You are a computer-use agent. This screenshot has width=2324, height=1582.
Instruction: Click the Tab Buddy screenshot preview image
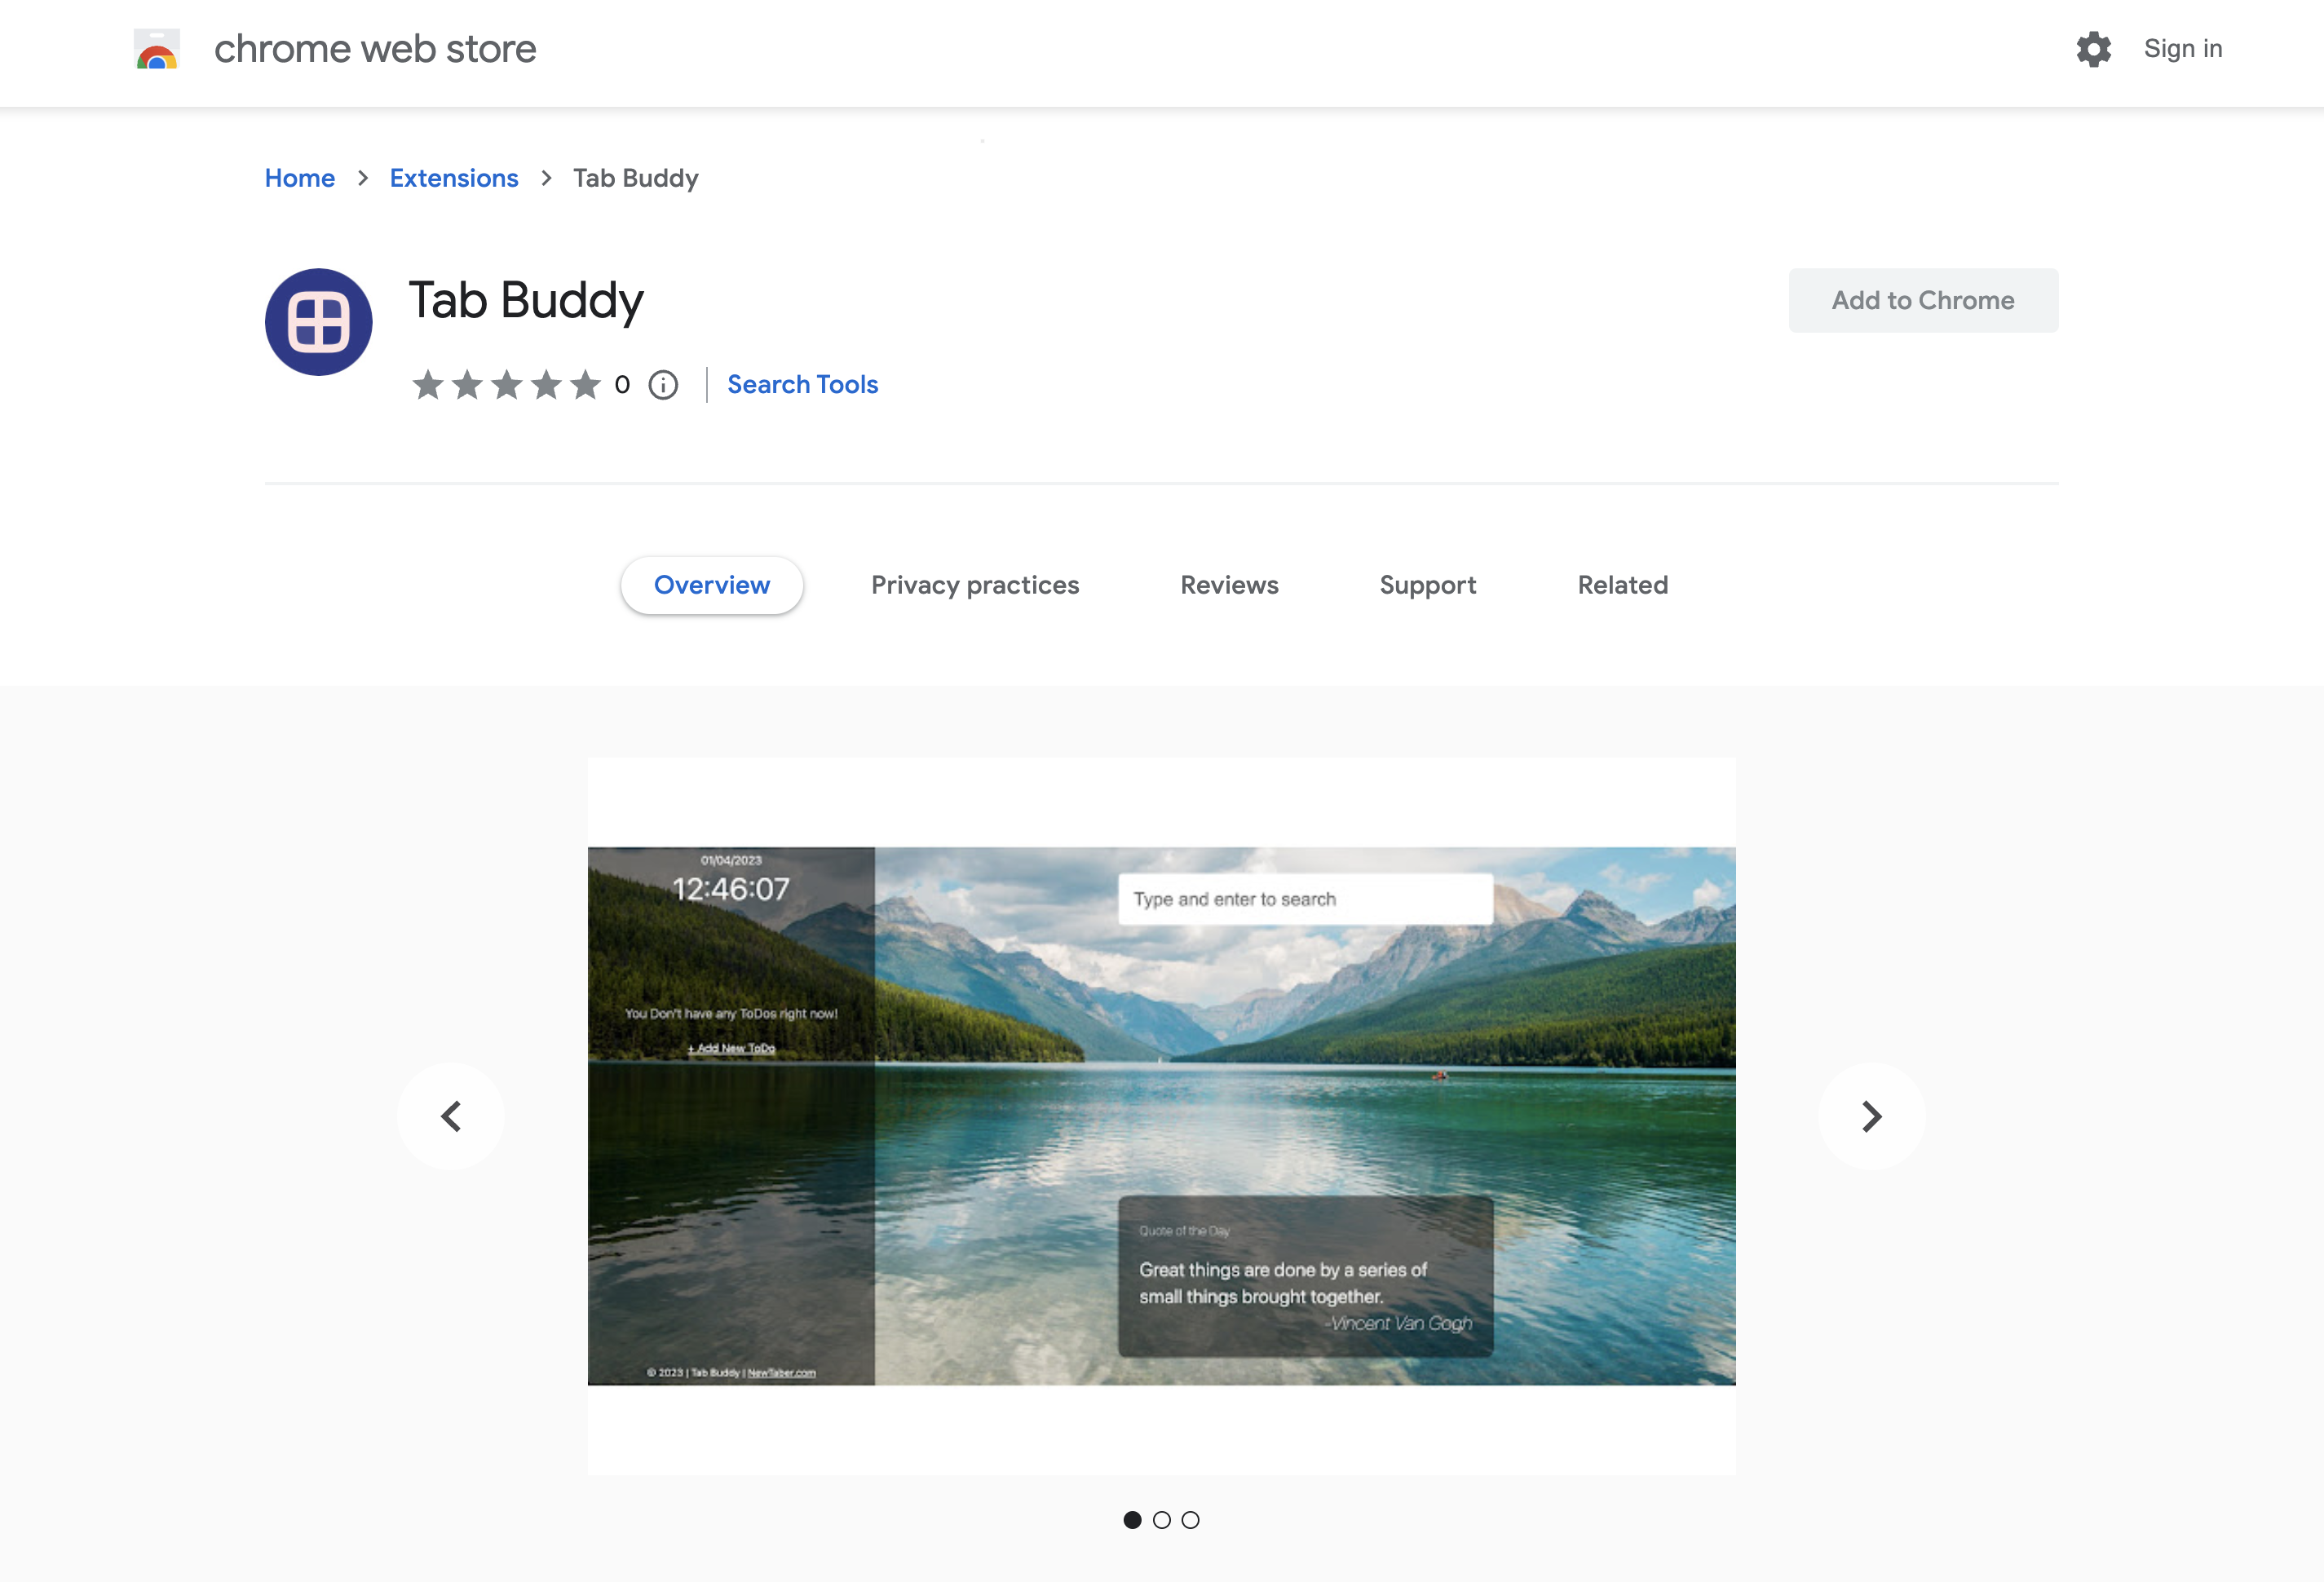(1161, 1116)
